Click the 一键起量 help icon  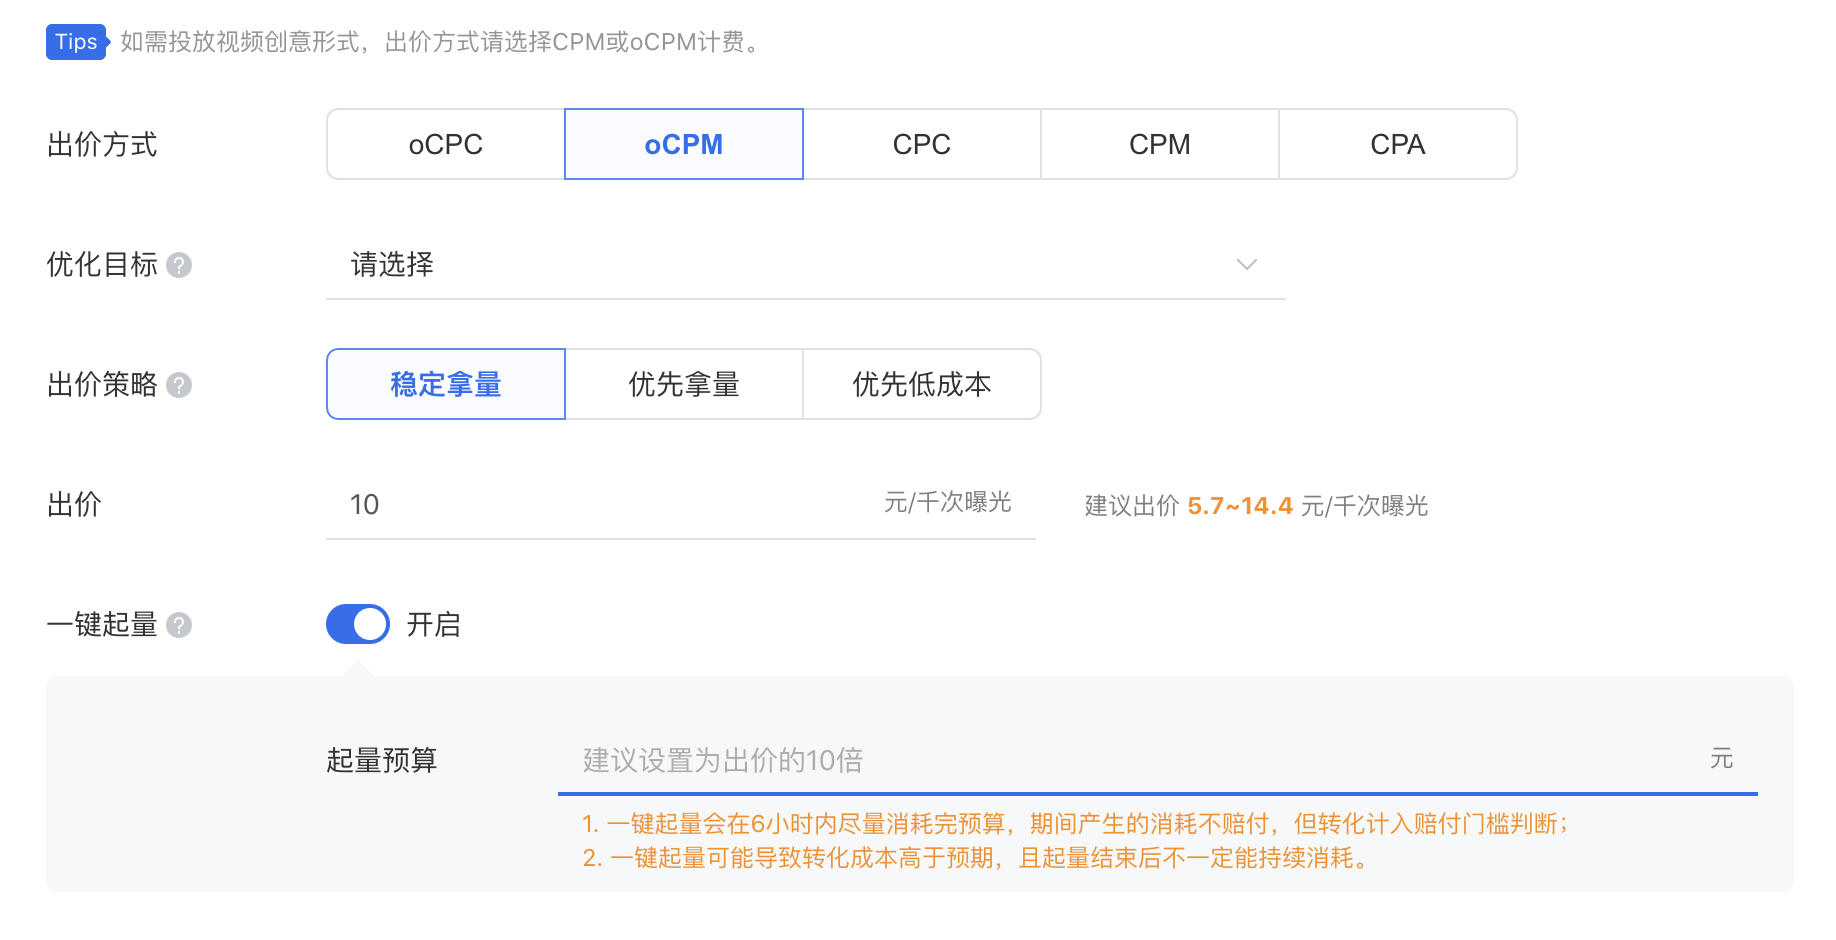click(x=179, y=625)
